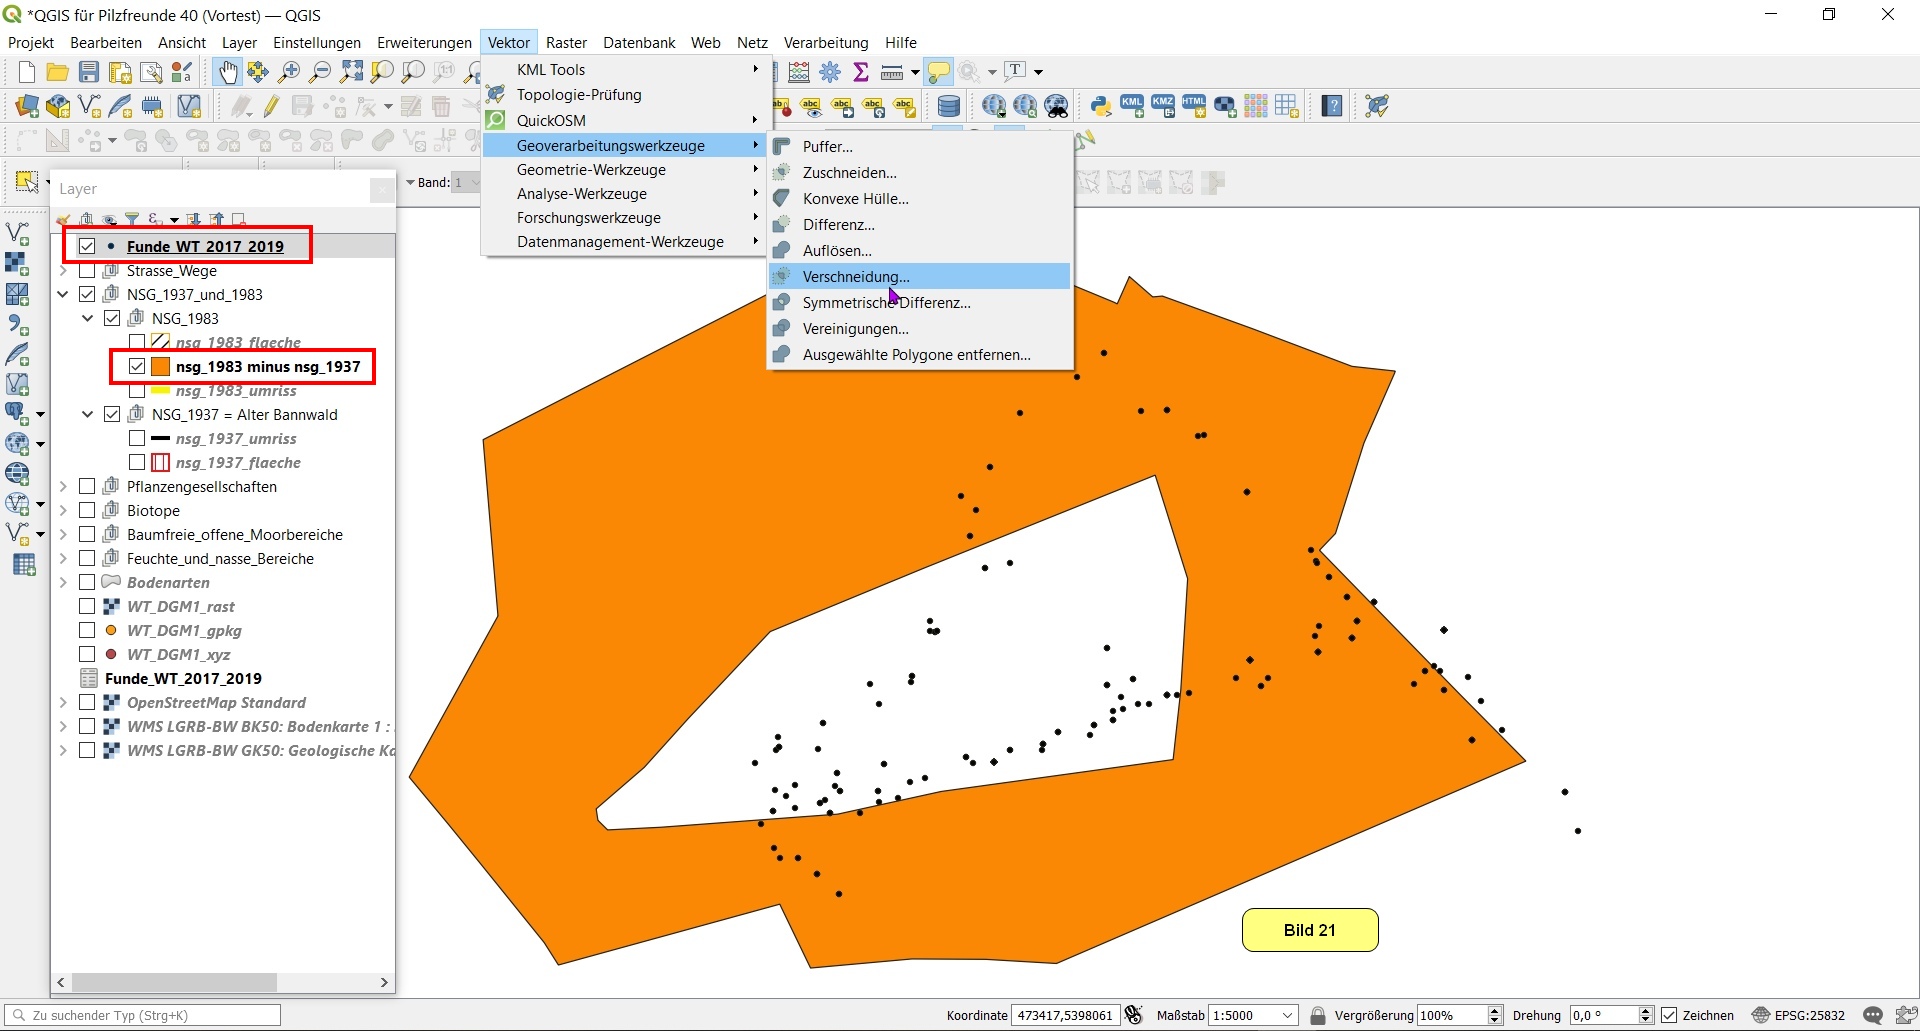
Task: Expand the Pflanzengesellschaften layer group
Action: [x=63, y=487]
